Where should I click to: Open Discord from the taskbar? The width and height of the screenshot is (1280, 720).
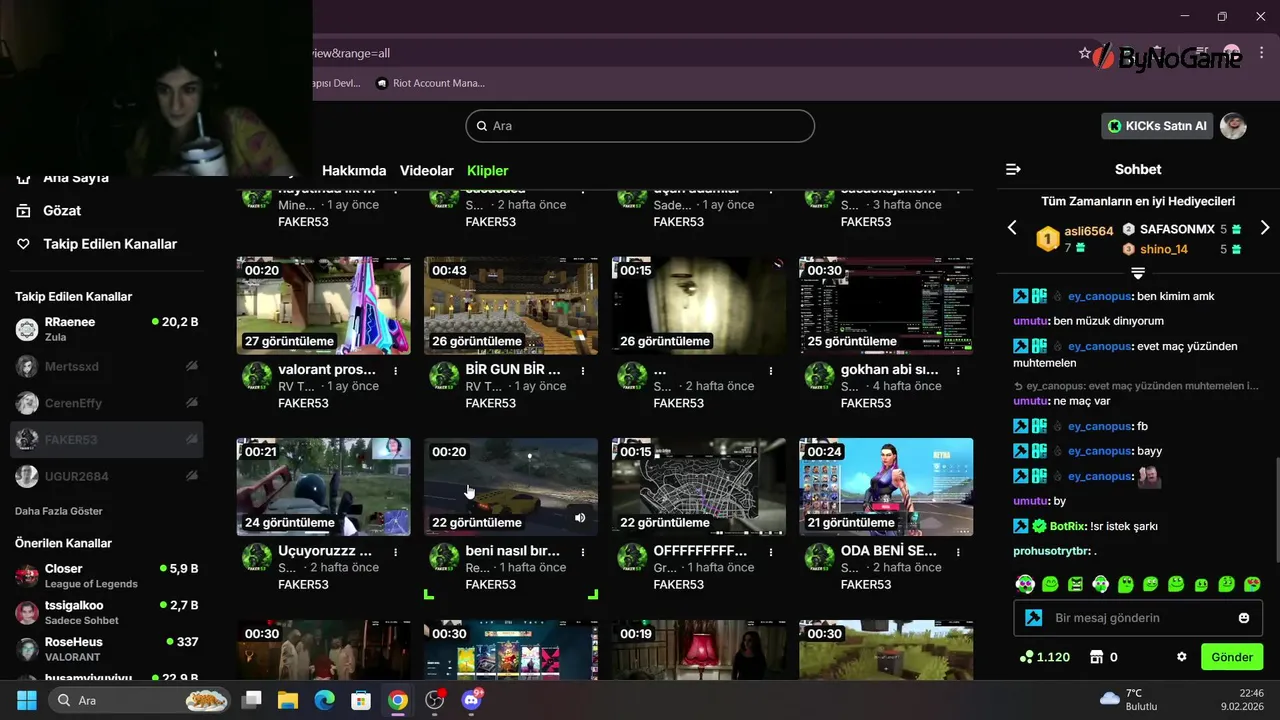point(471,700)
